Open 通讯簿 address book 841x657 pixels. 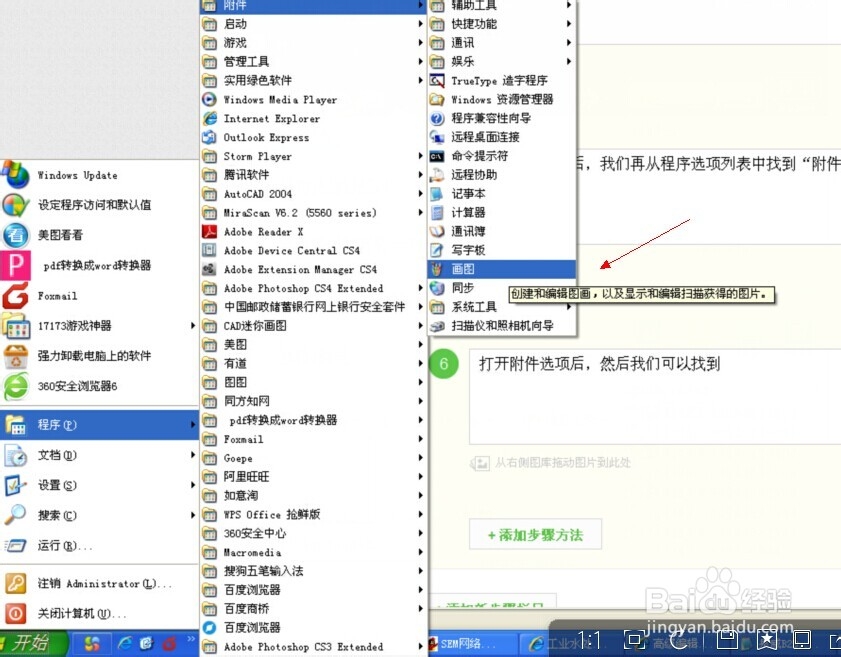point(502,231)
